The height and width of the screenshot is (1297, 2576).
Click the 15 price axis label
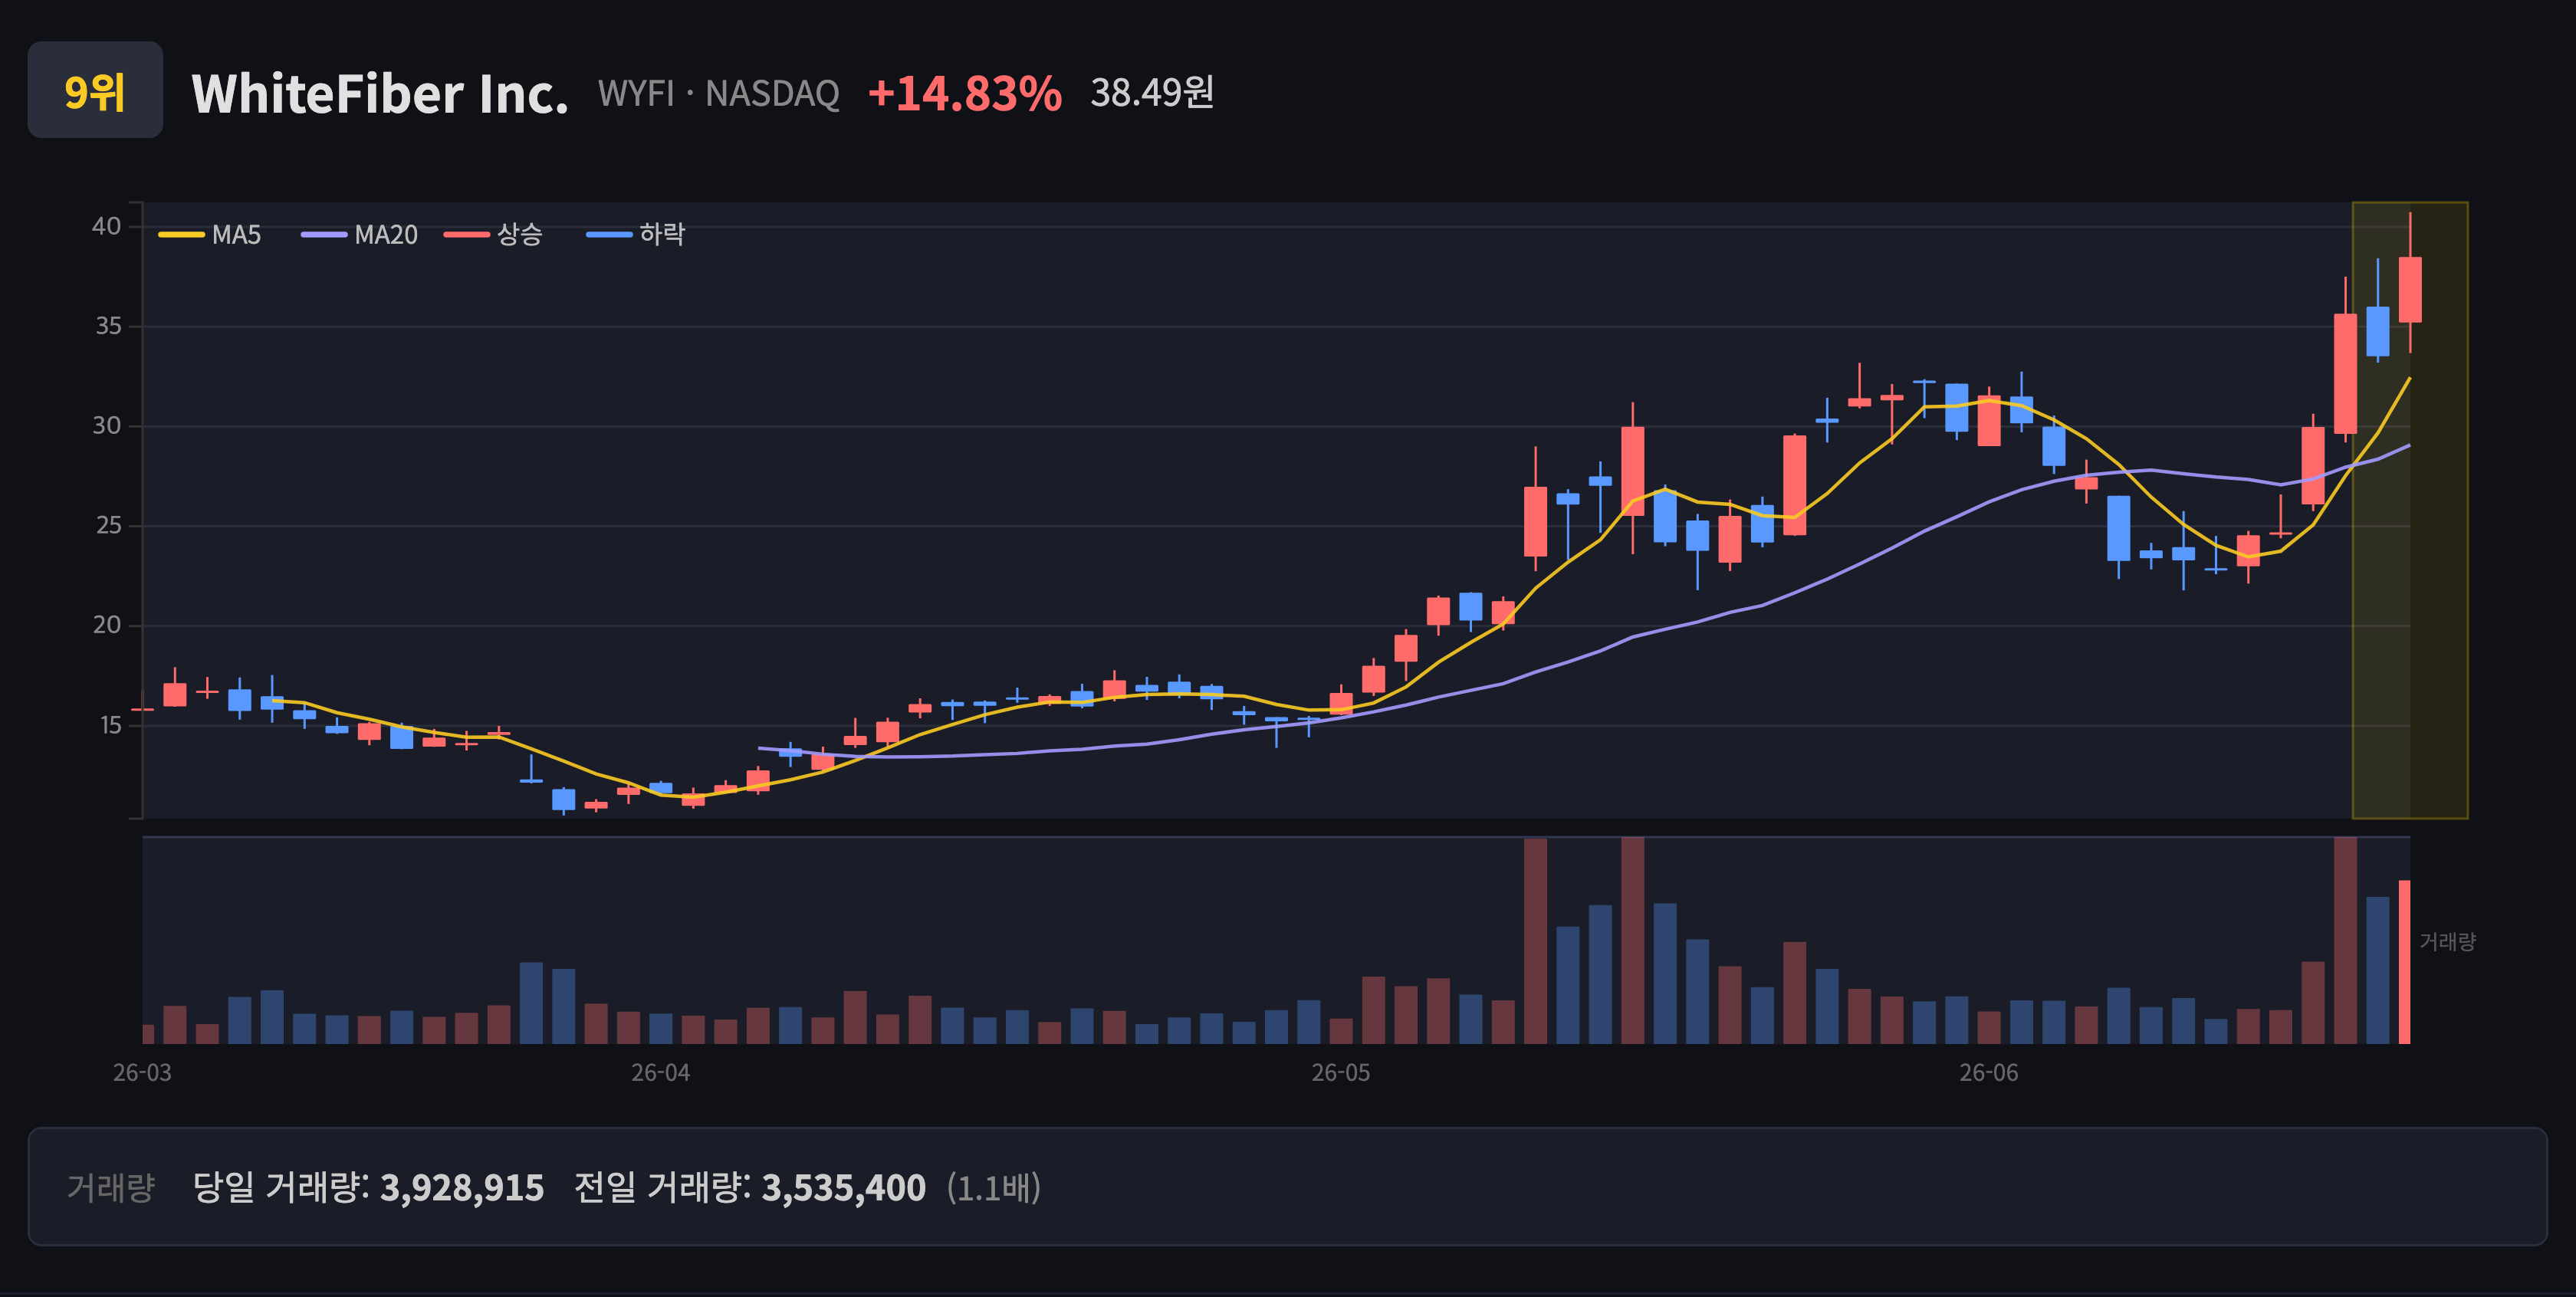[109, 725]
